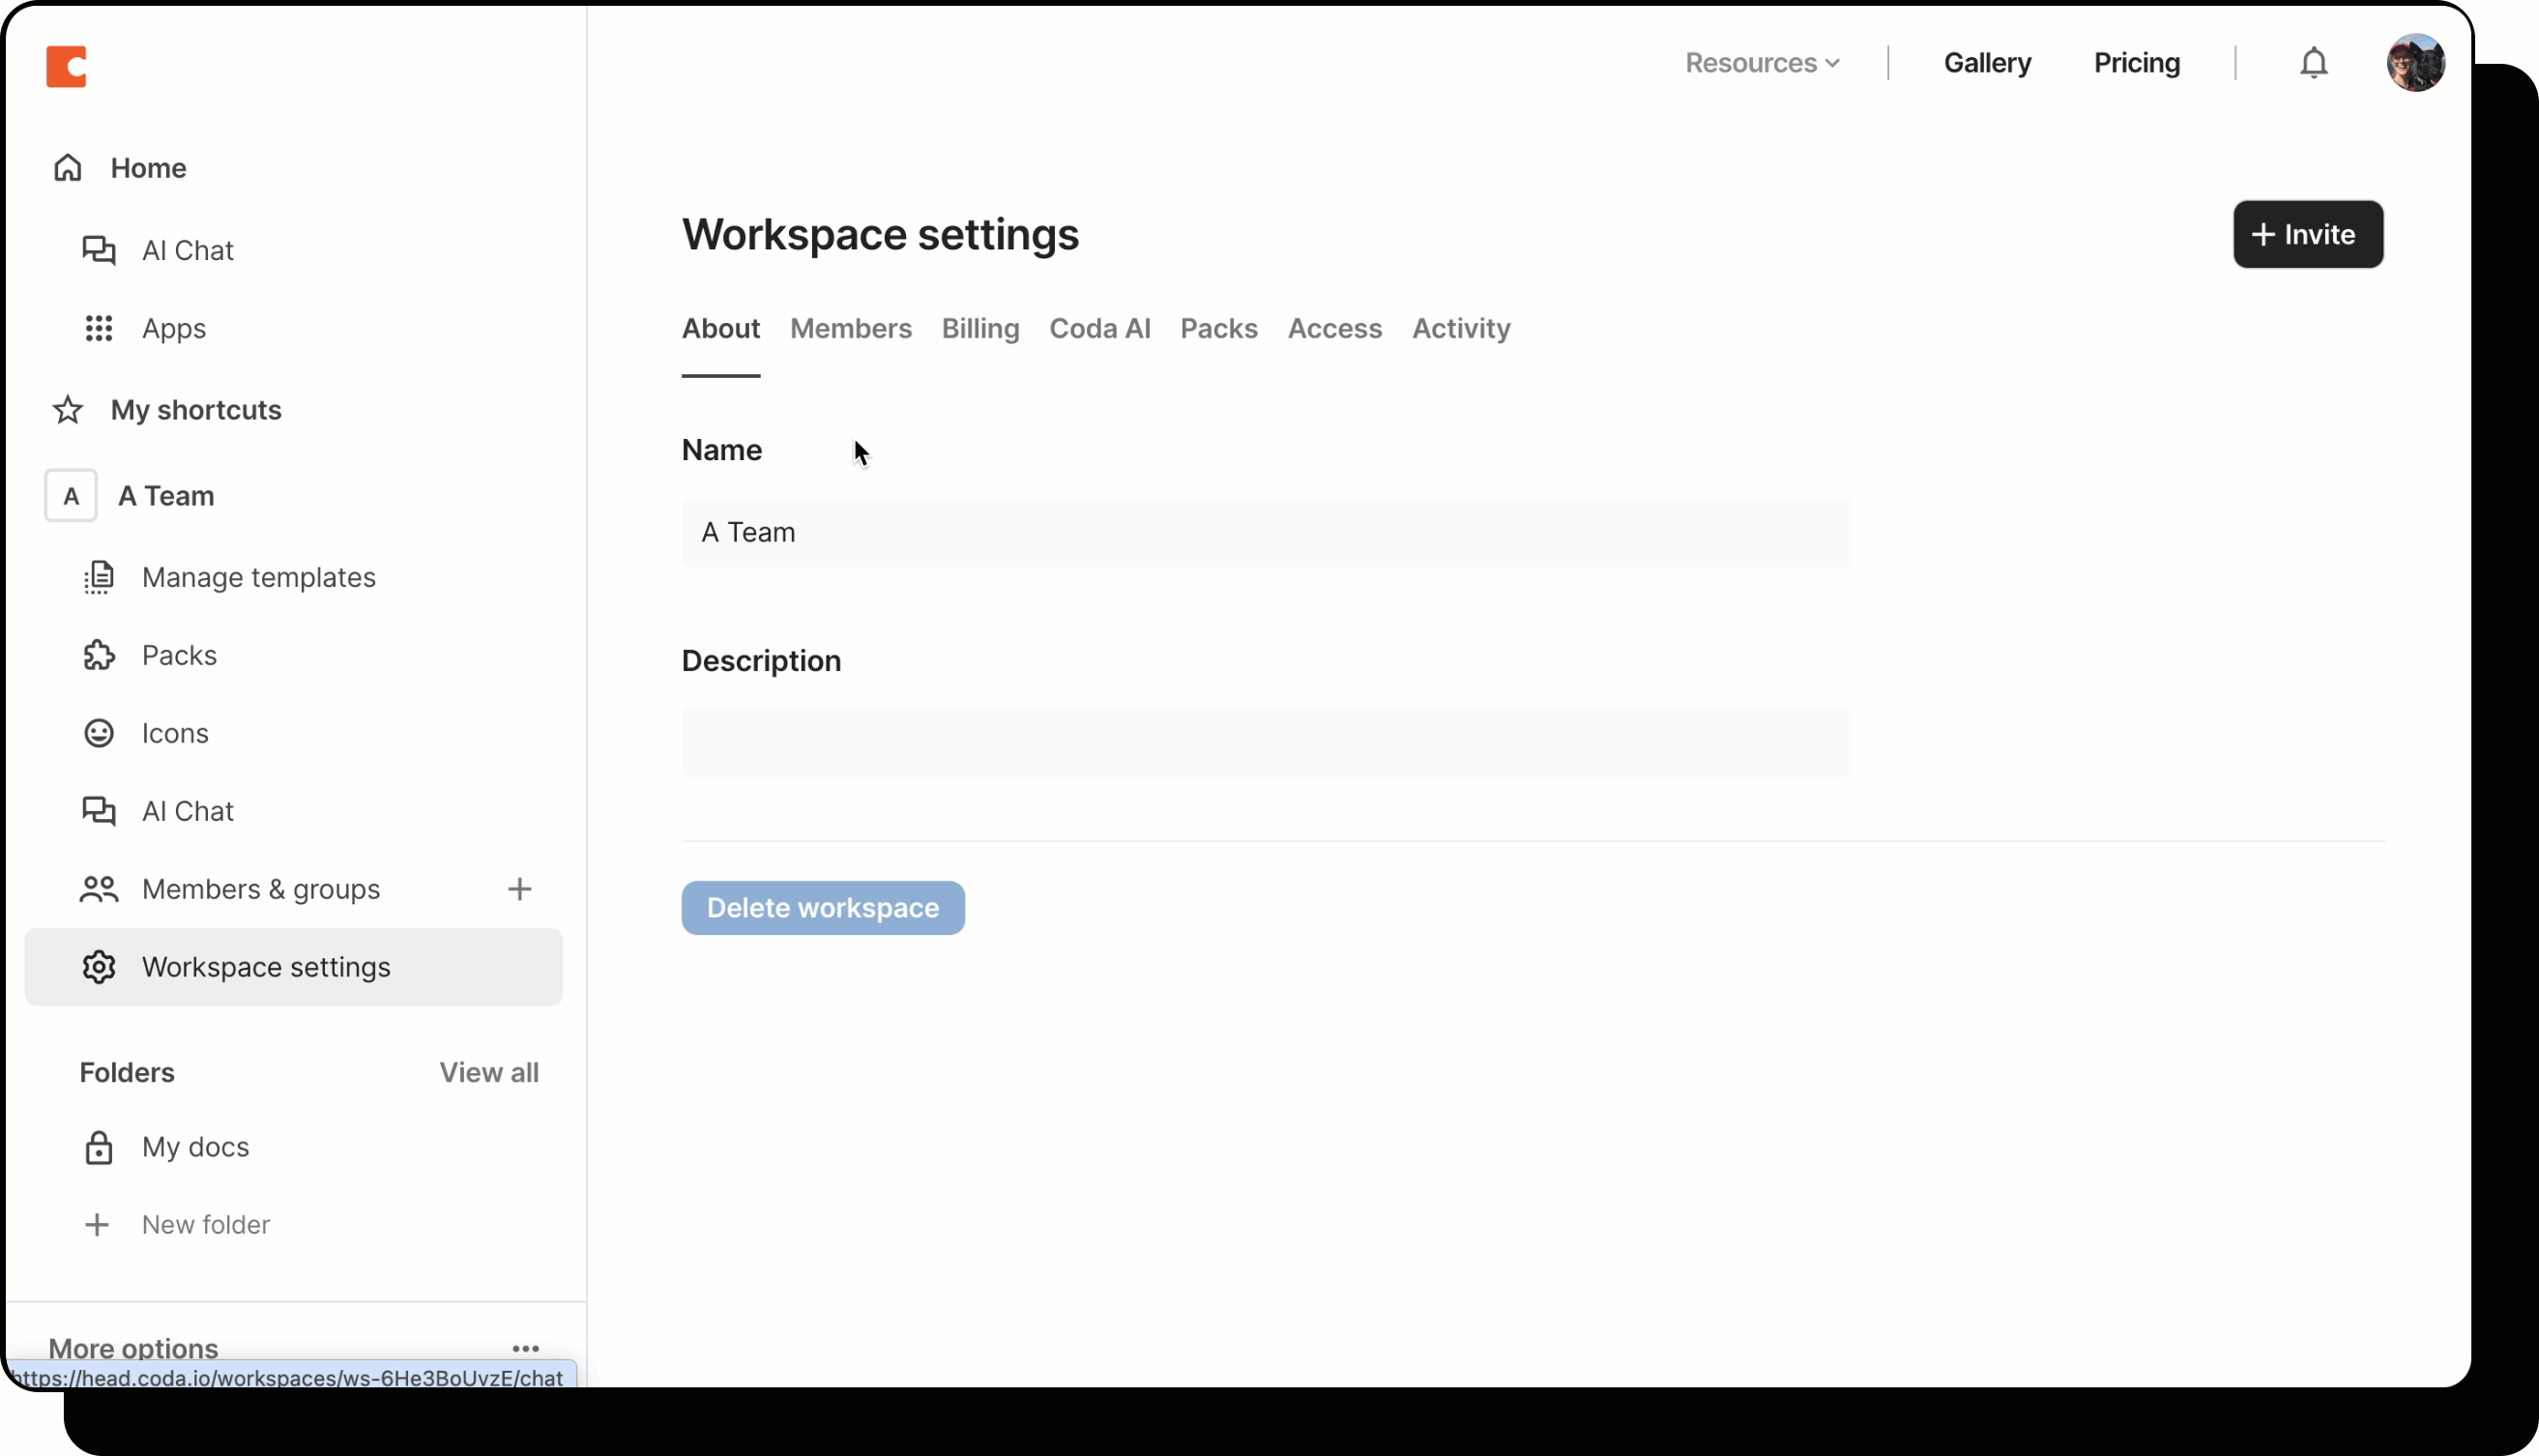Image resolution: width=2539 pixels, height=1456 pixels.
Task: Click the plus icon next to Members & groups
Action: [x=520, y=889]
